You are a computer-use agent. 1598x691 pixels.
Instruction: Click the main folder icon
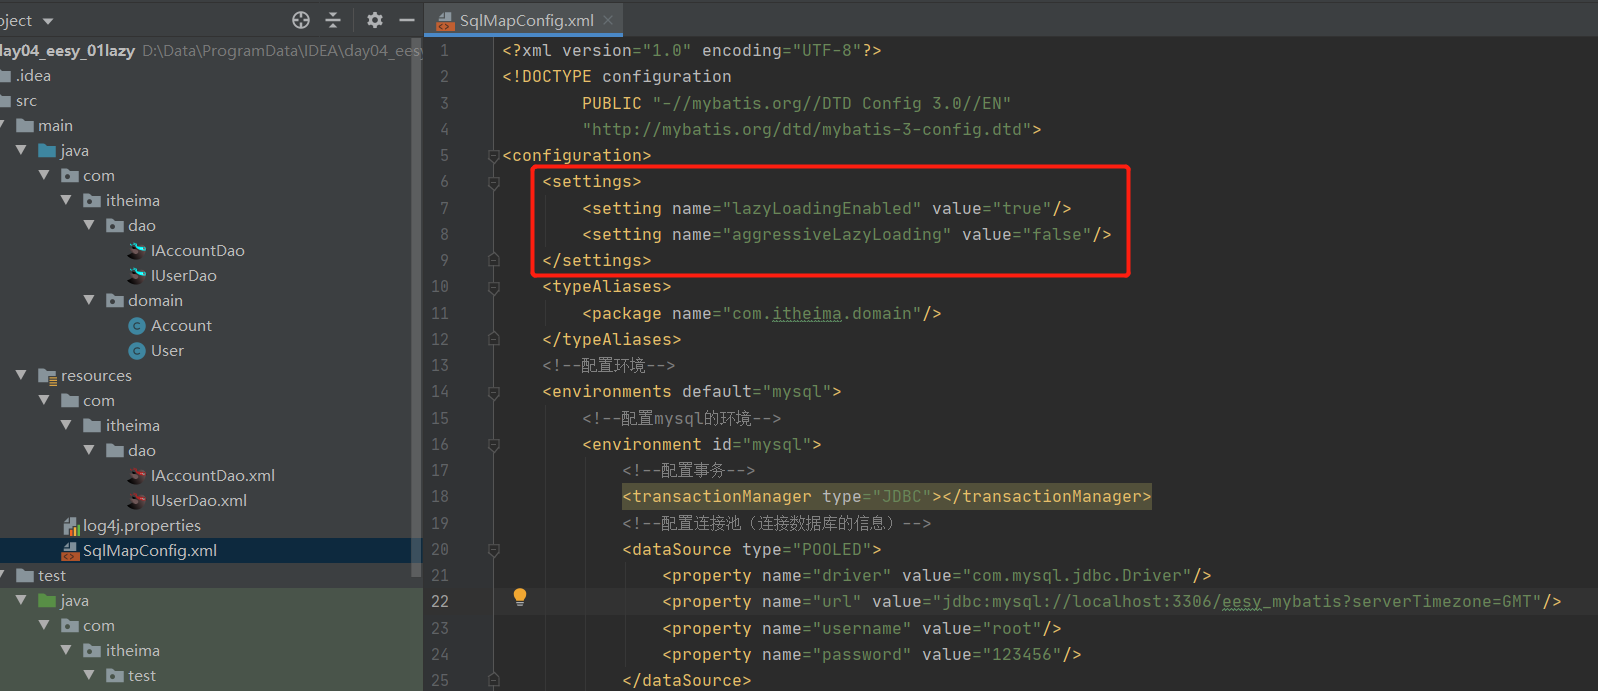click(x=25, y=125)
